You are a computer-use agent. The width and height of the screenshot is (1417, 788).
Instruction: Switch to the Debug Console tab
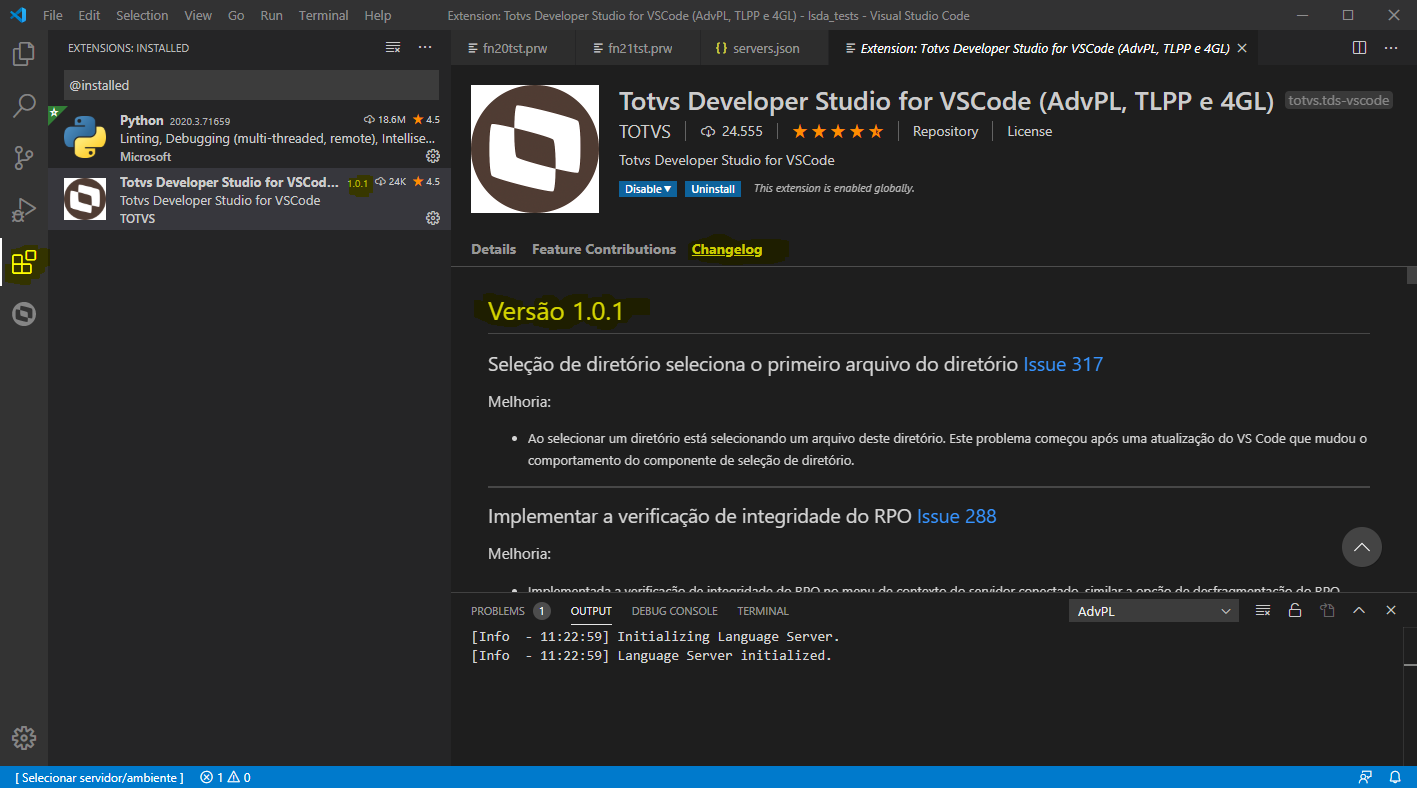pos(674,611)
